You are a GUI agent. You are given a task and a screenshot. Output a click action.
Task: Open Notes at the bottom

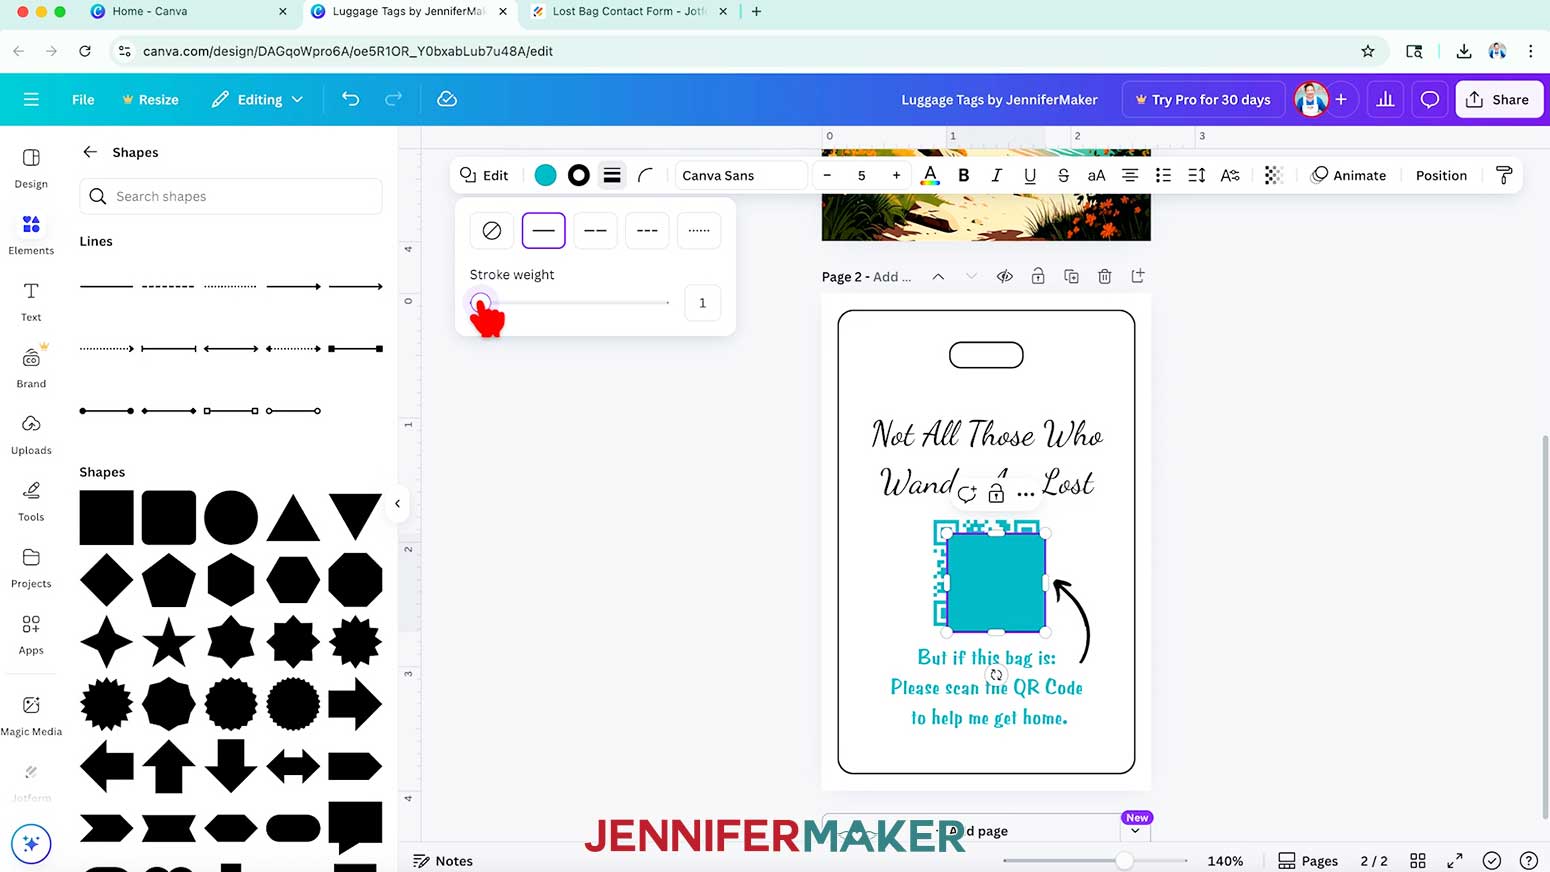pos(443,860)
